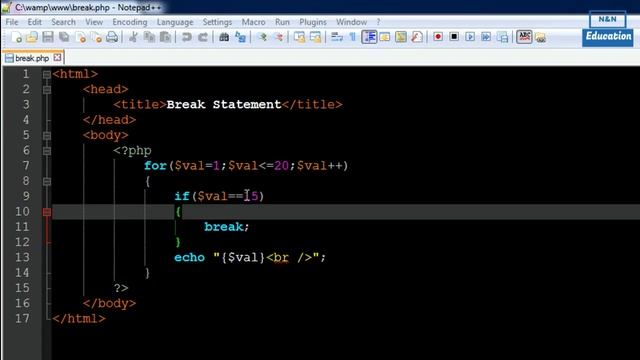Click the echo keyword on line 13
640x360 pixels.
point(189,257)
